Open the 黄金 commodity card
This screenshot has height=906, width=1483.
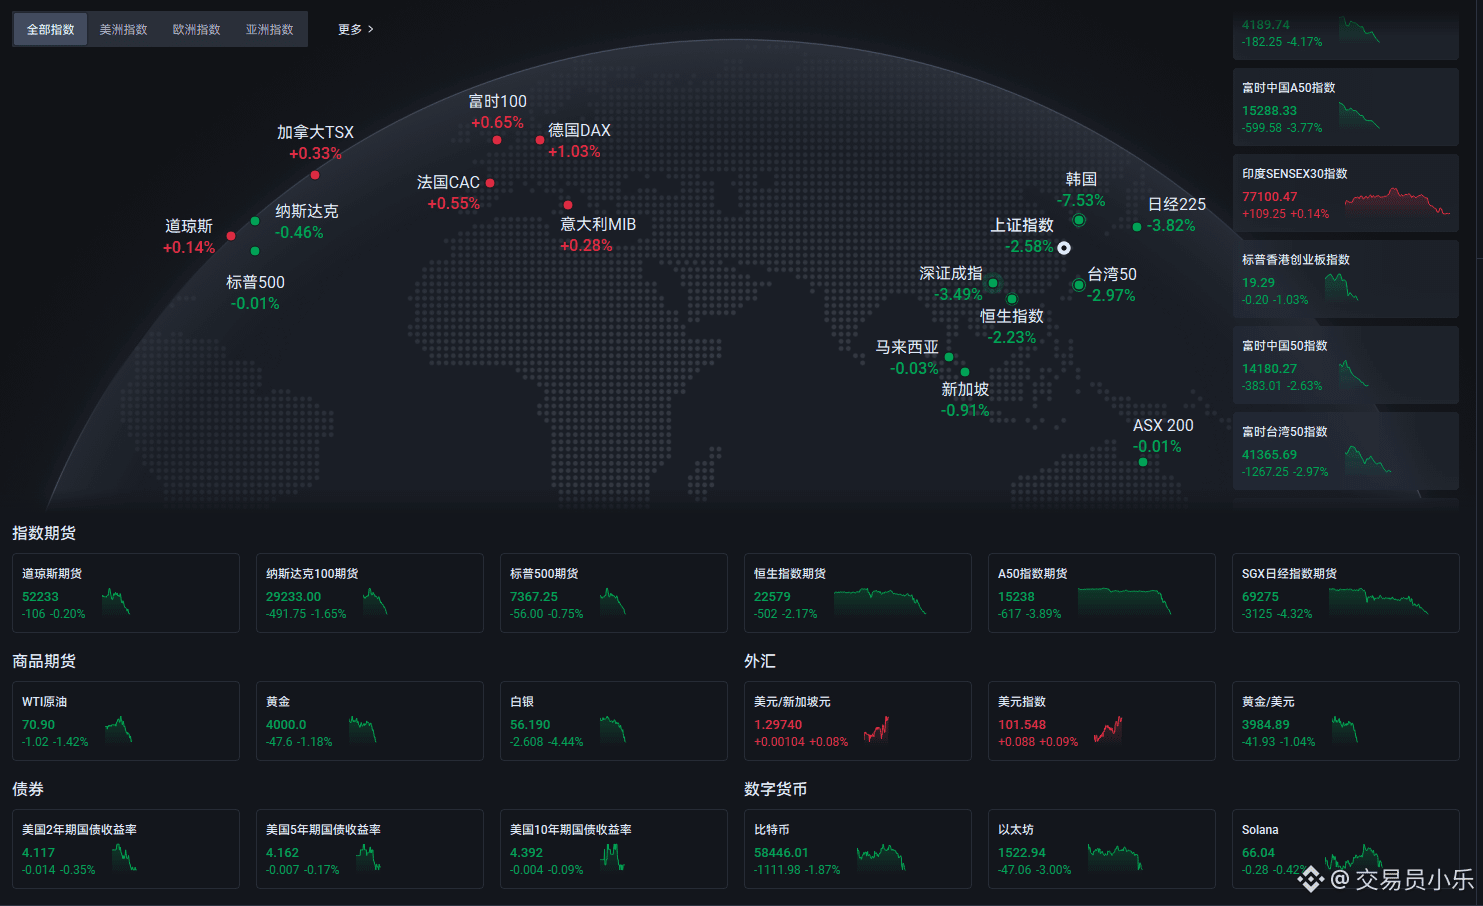tap(370, 721)
